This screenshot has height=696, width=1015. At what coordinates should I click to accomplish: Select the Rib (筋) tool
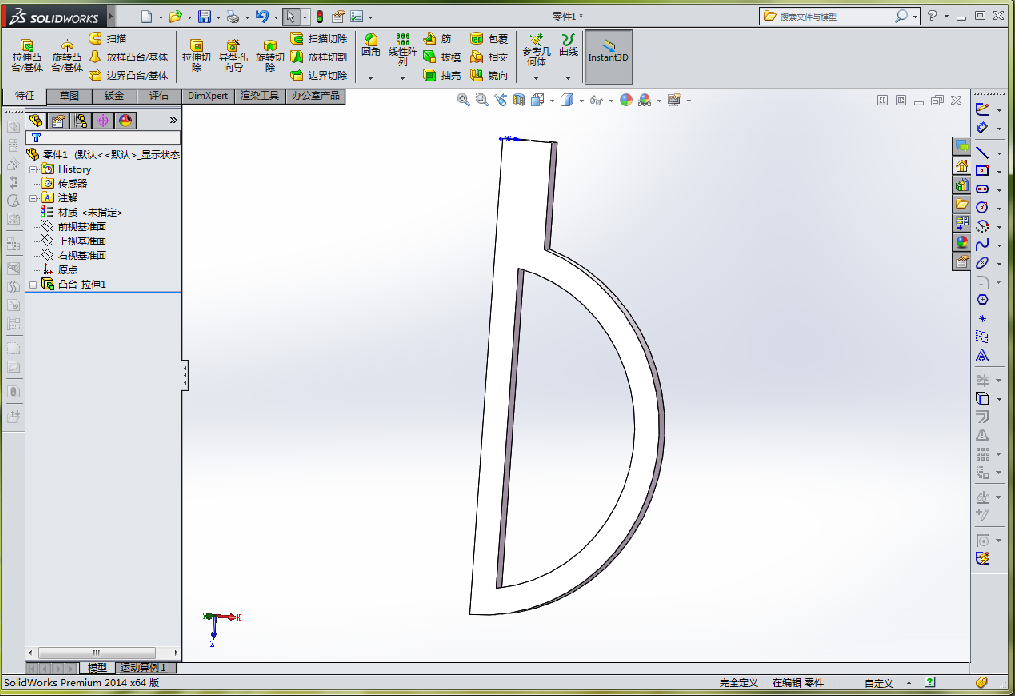pos(438,39)
